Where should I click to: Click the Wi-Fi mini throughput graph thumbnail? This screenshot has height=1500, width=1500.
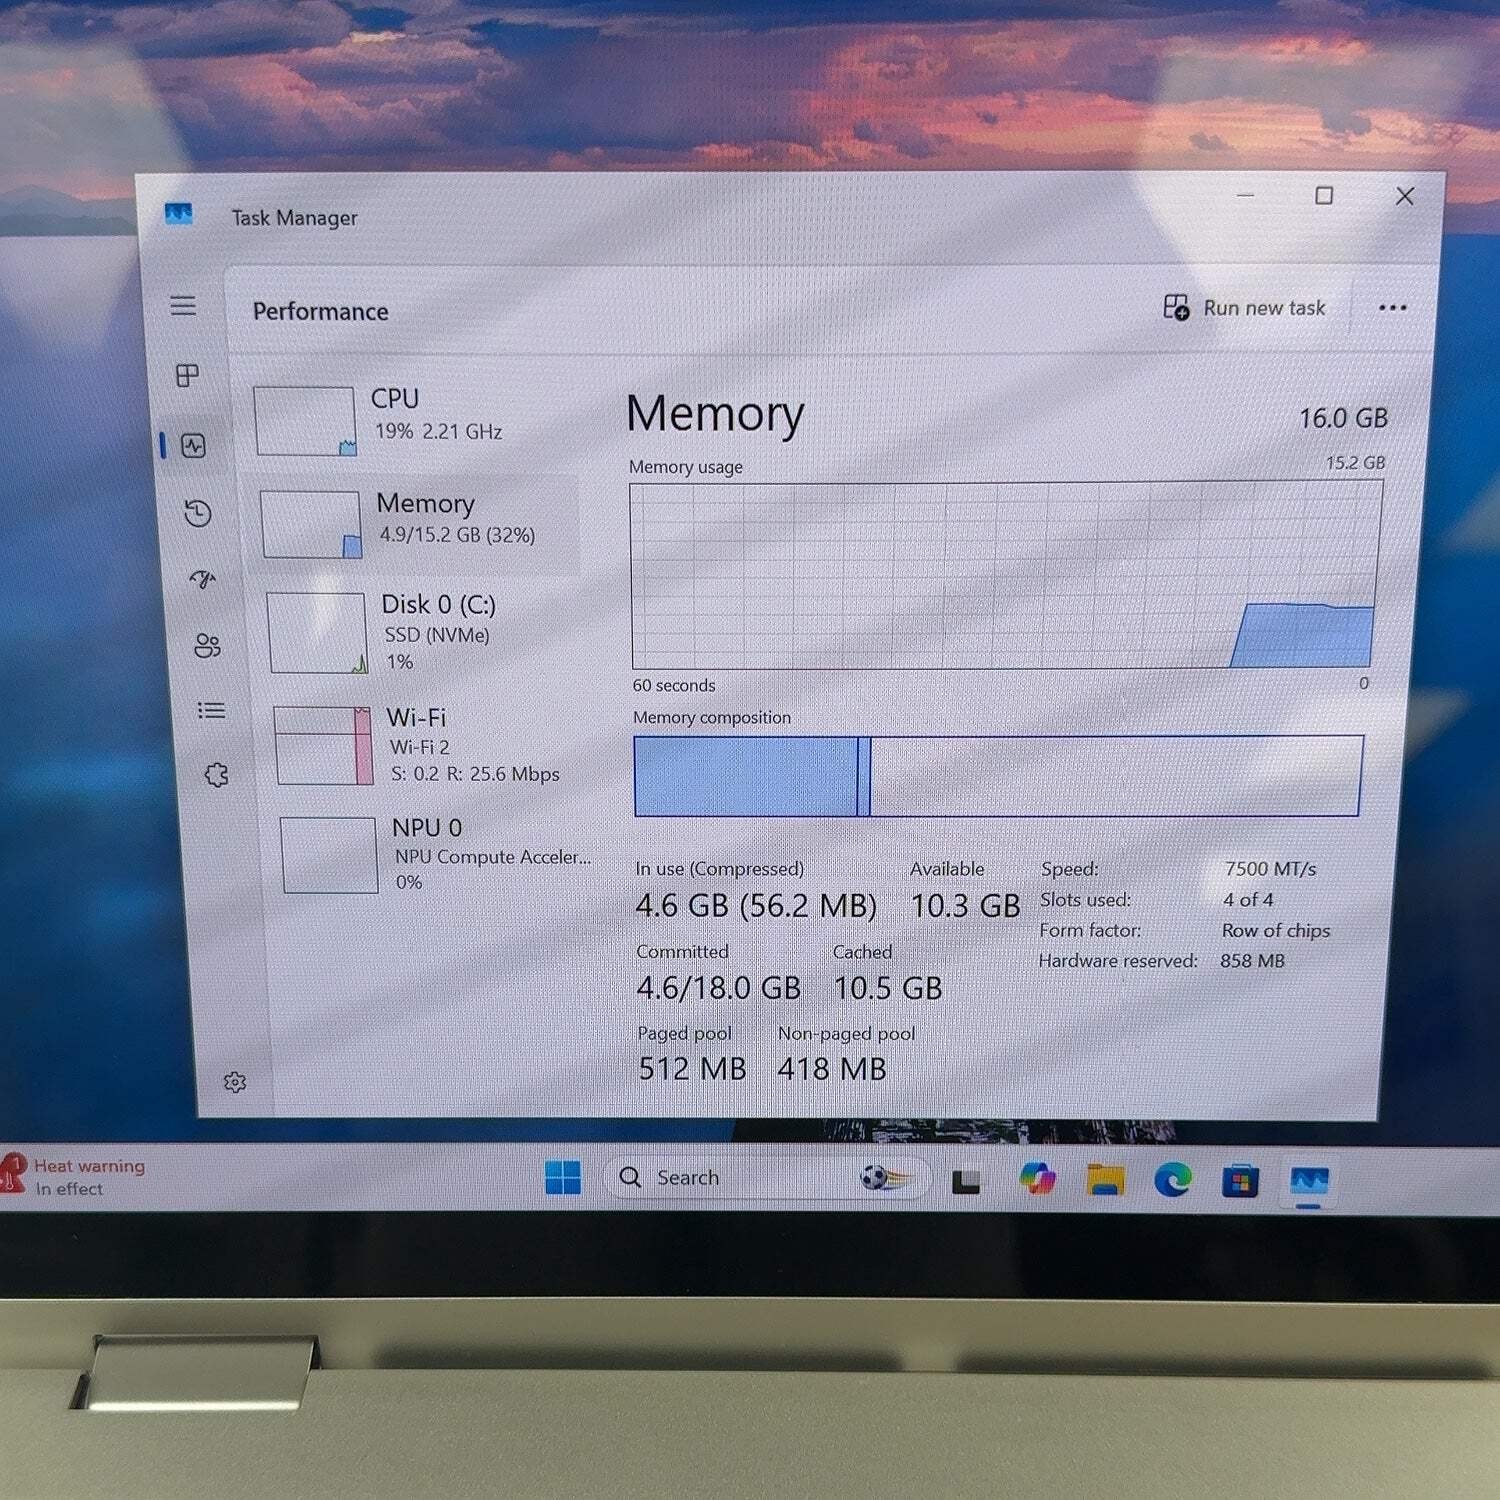click(x=324, y=746)
